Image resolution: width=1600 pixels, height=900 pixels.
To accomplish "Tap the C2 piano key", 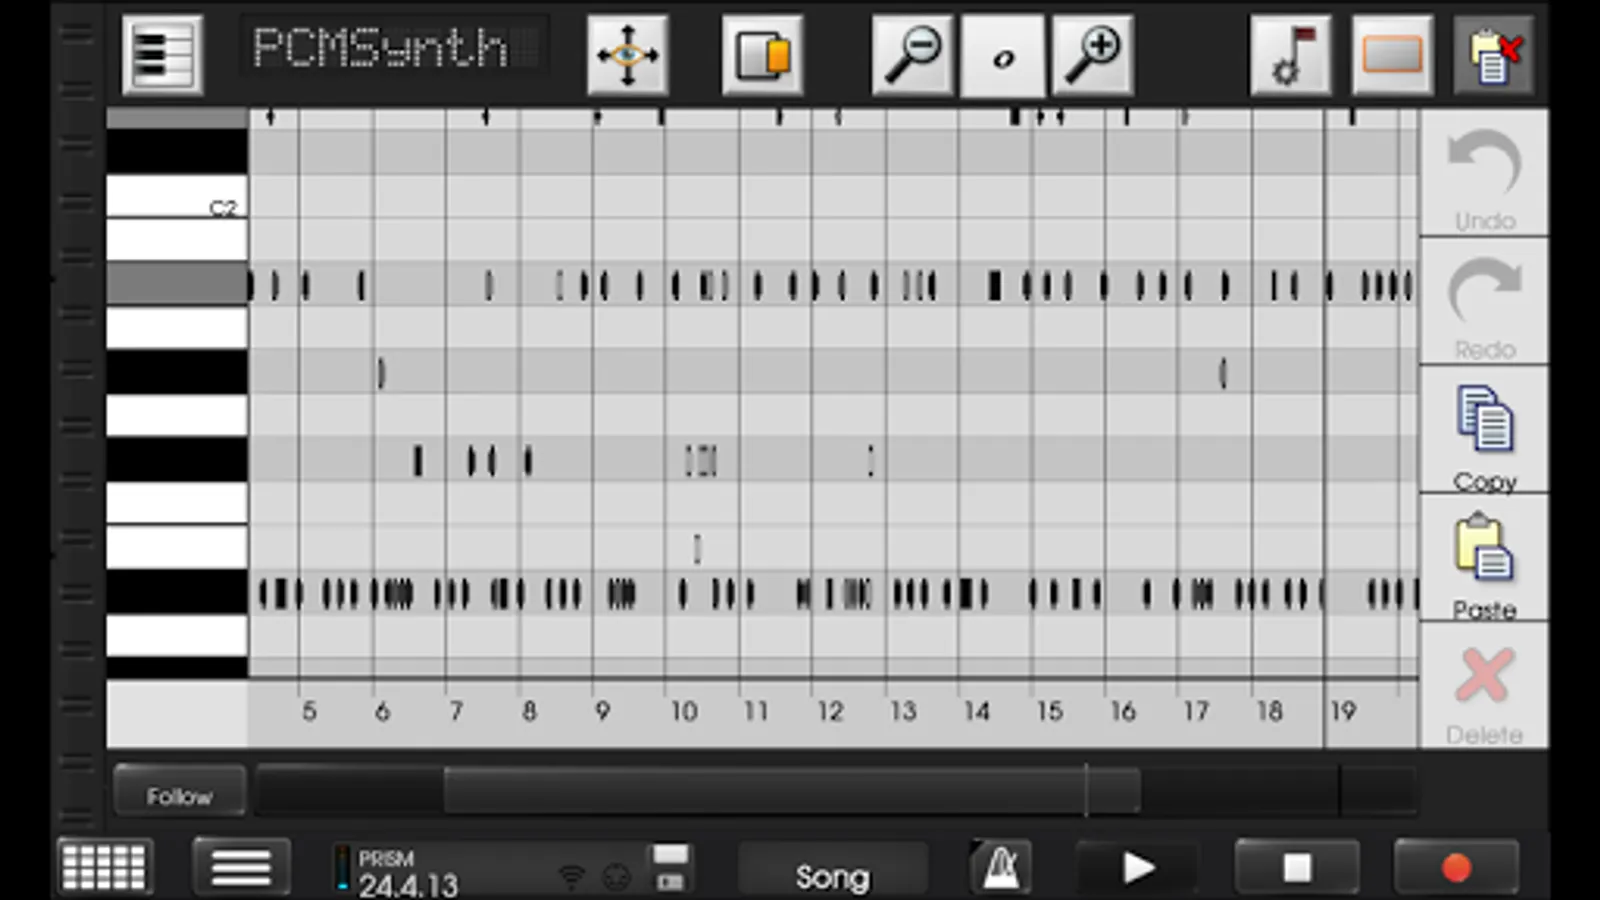I will pyautogui.click(x=177, y=196).
